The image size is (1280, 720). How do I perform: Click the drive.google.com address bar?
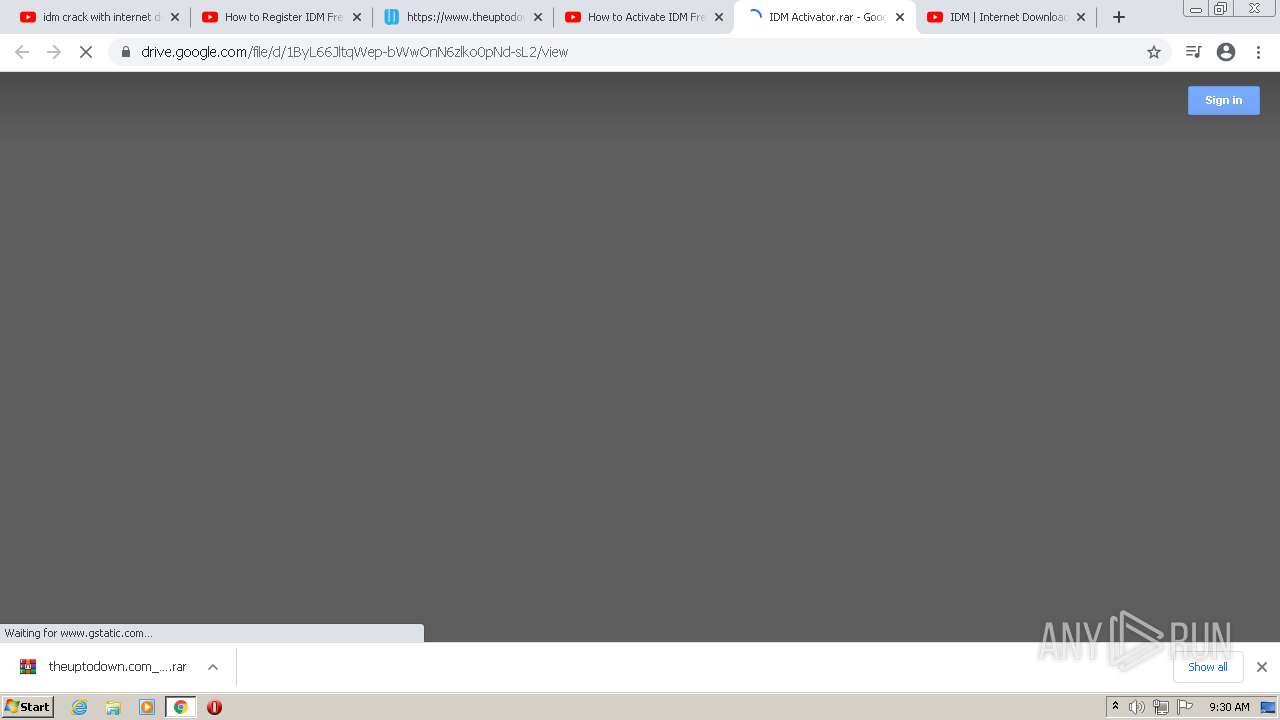click(x=640, y=52)
